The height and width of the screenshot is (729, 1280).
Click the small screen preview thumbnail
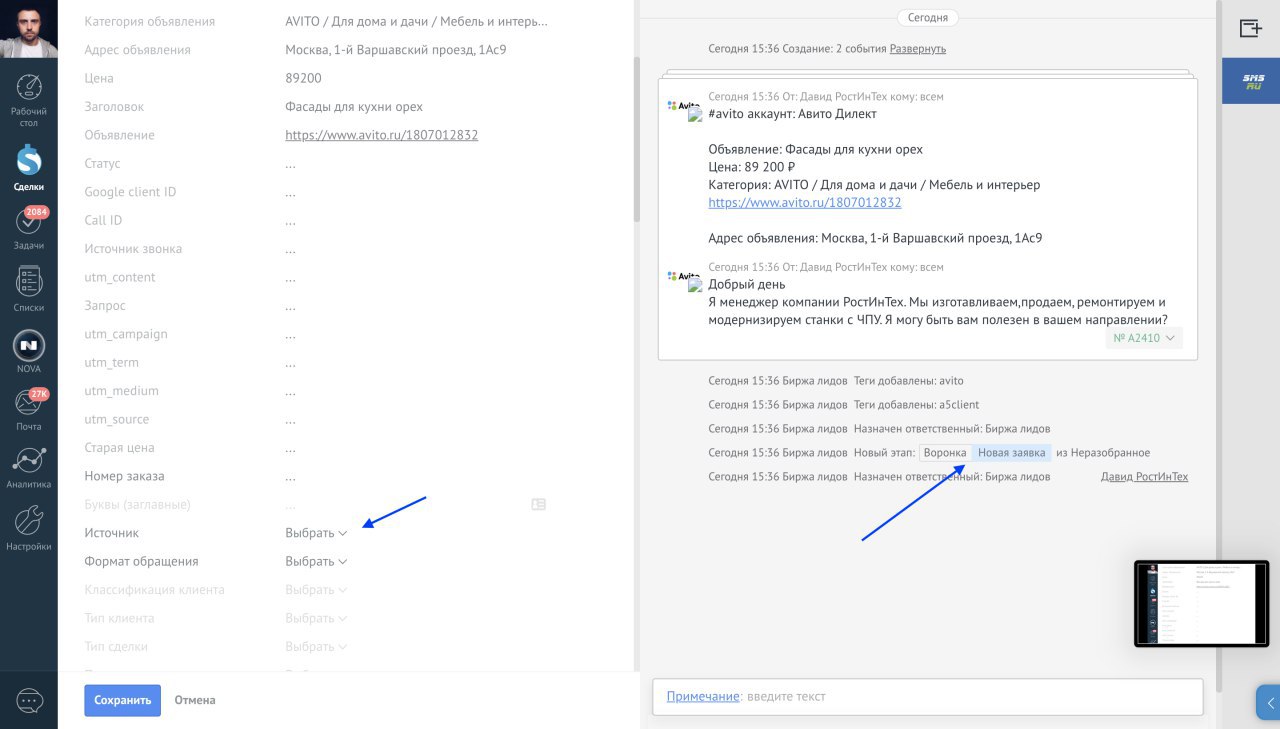tap(1201, 604)
